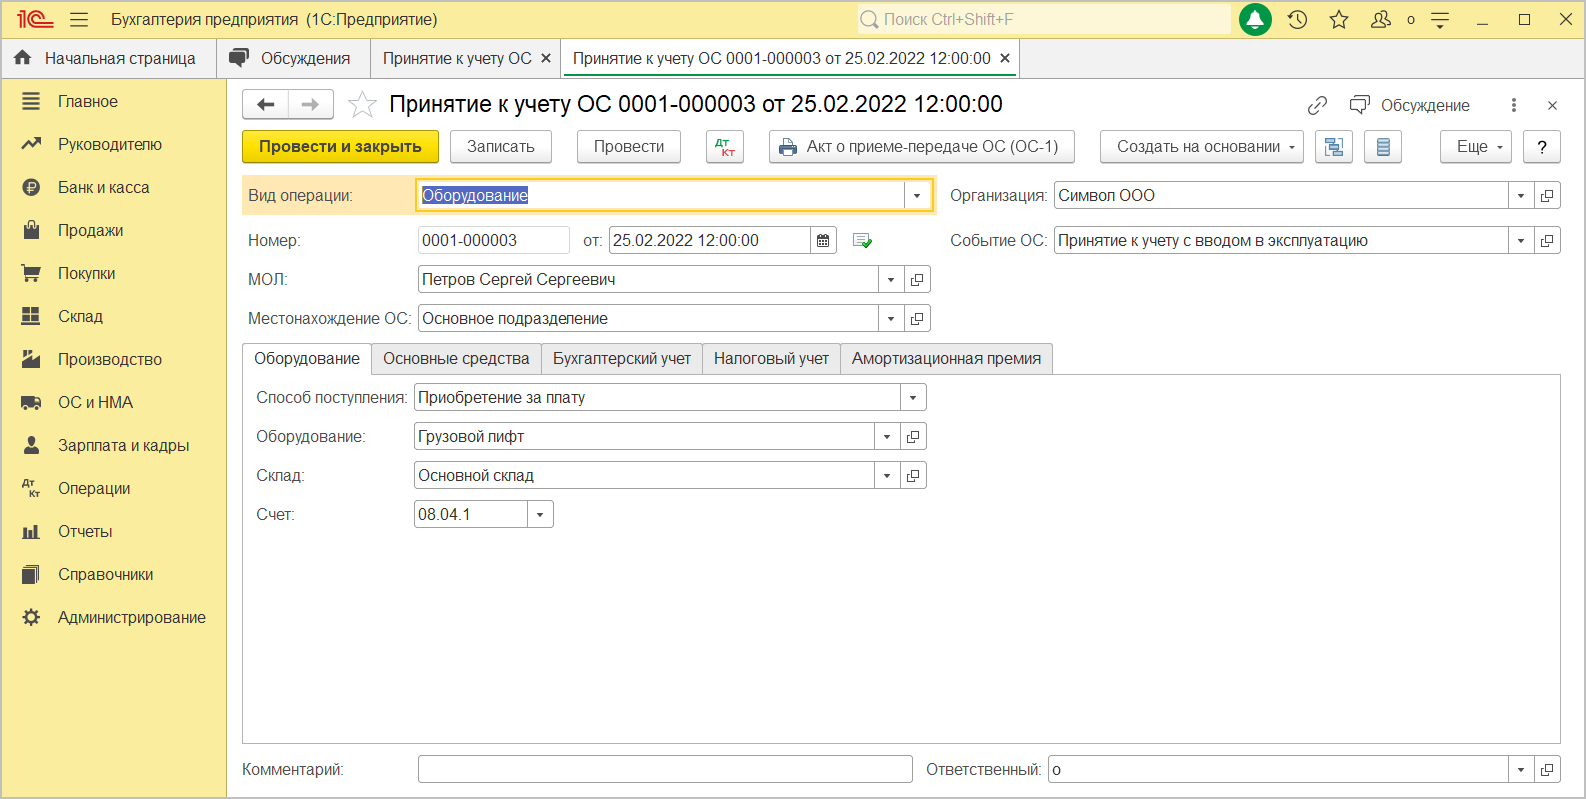The width and height of the screenshot is (1586, 799).
Task: Expand Организация dropdown list
Action: (x=1521, y=195)
